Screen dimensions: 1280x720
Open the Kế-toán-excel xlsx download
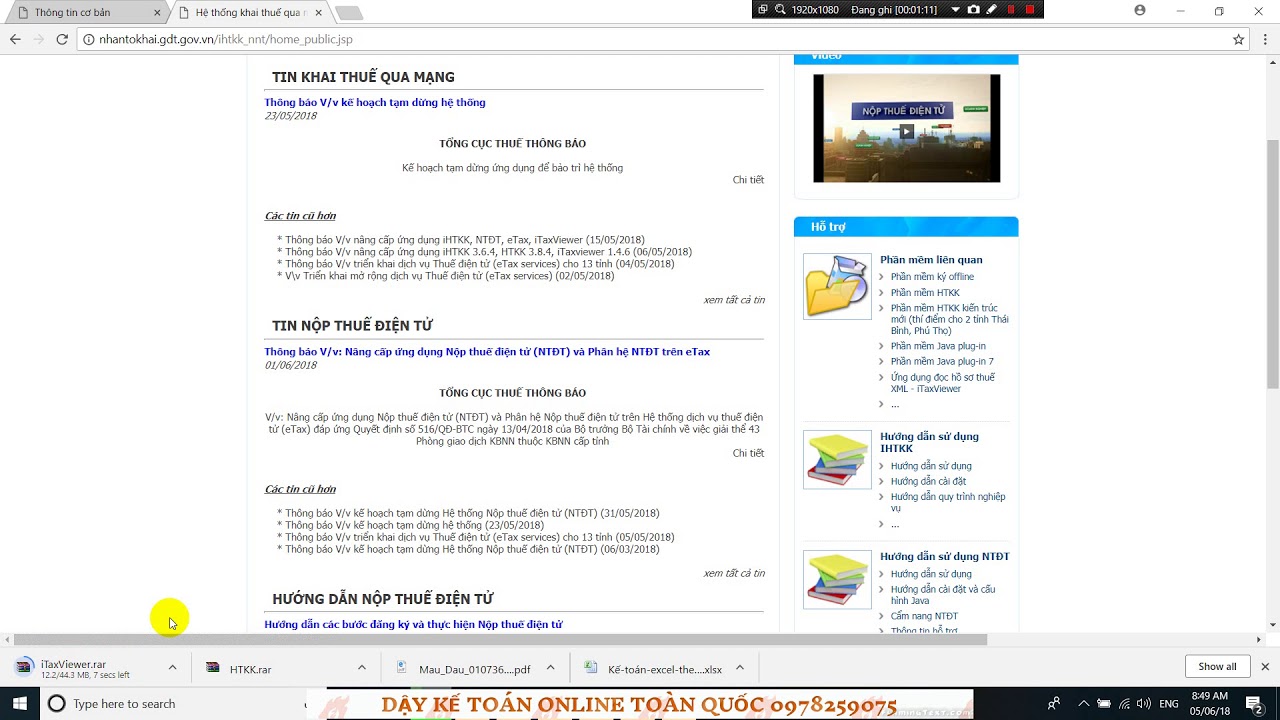pos(664,669)
